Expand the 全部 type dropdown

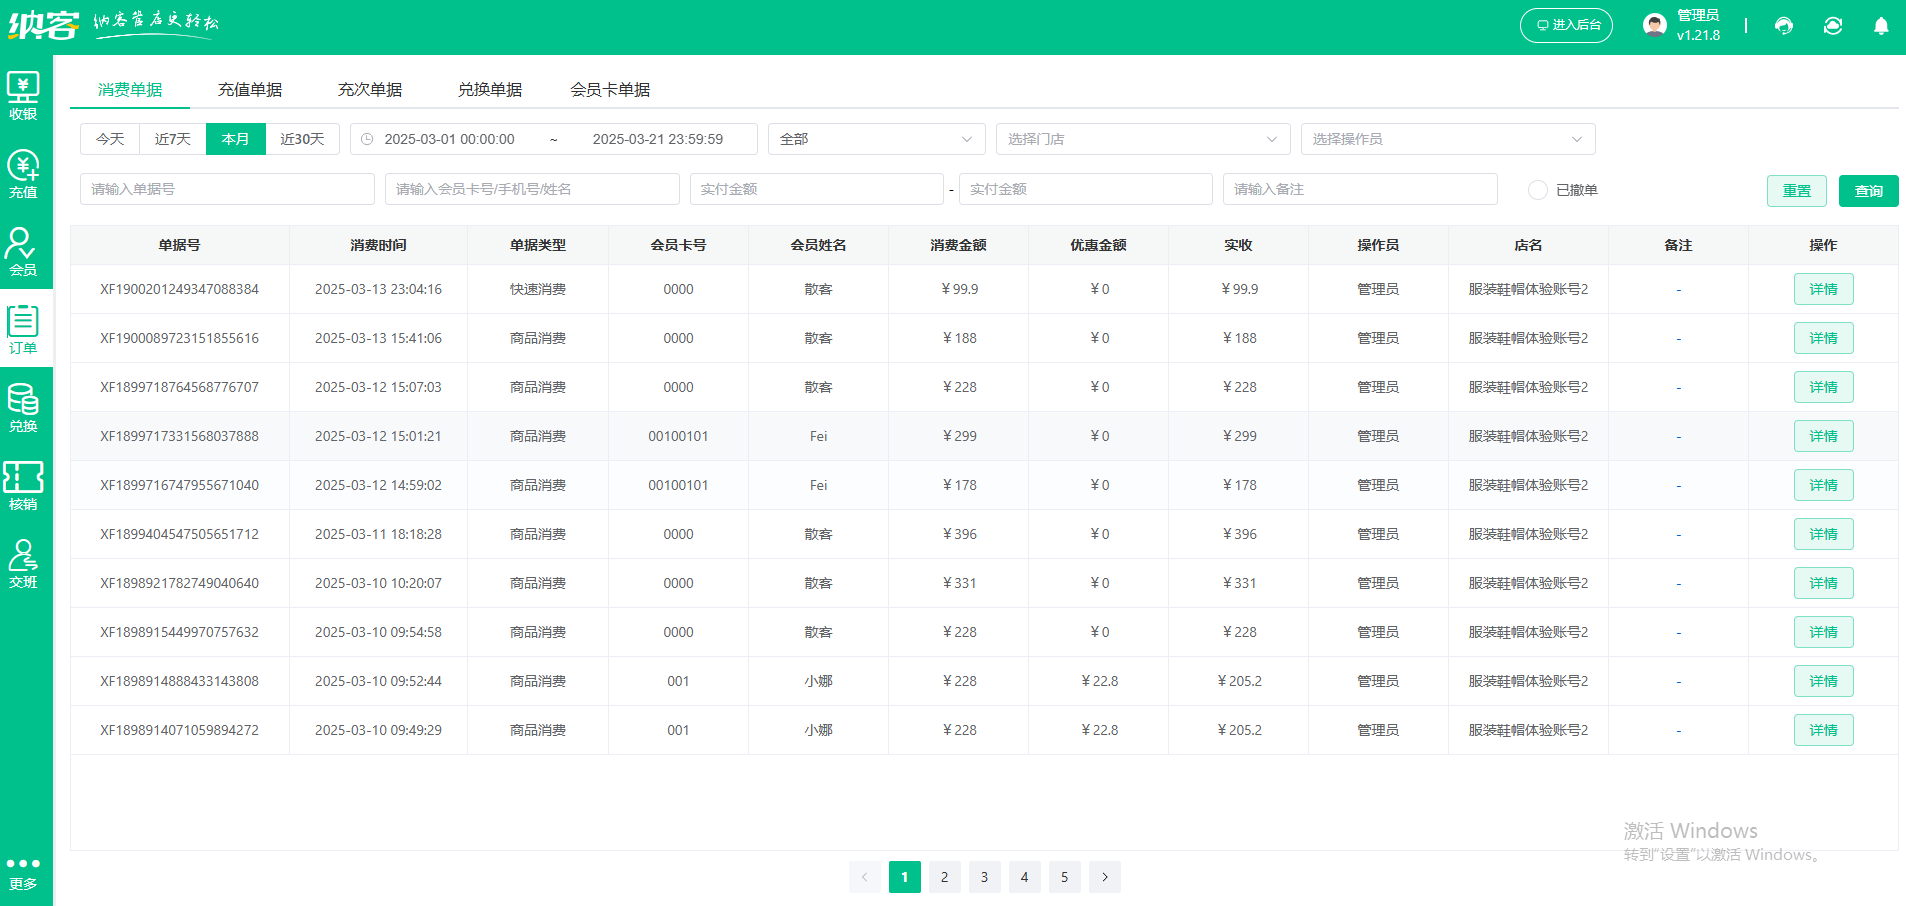coord(876,139)
